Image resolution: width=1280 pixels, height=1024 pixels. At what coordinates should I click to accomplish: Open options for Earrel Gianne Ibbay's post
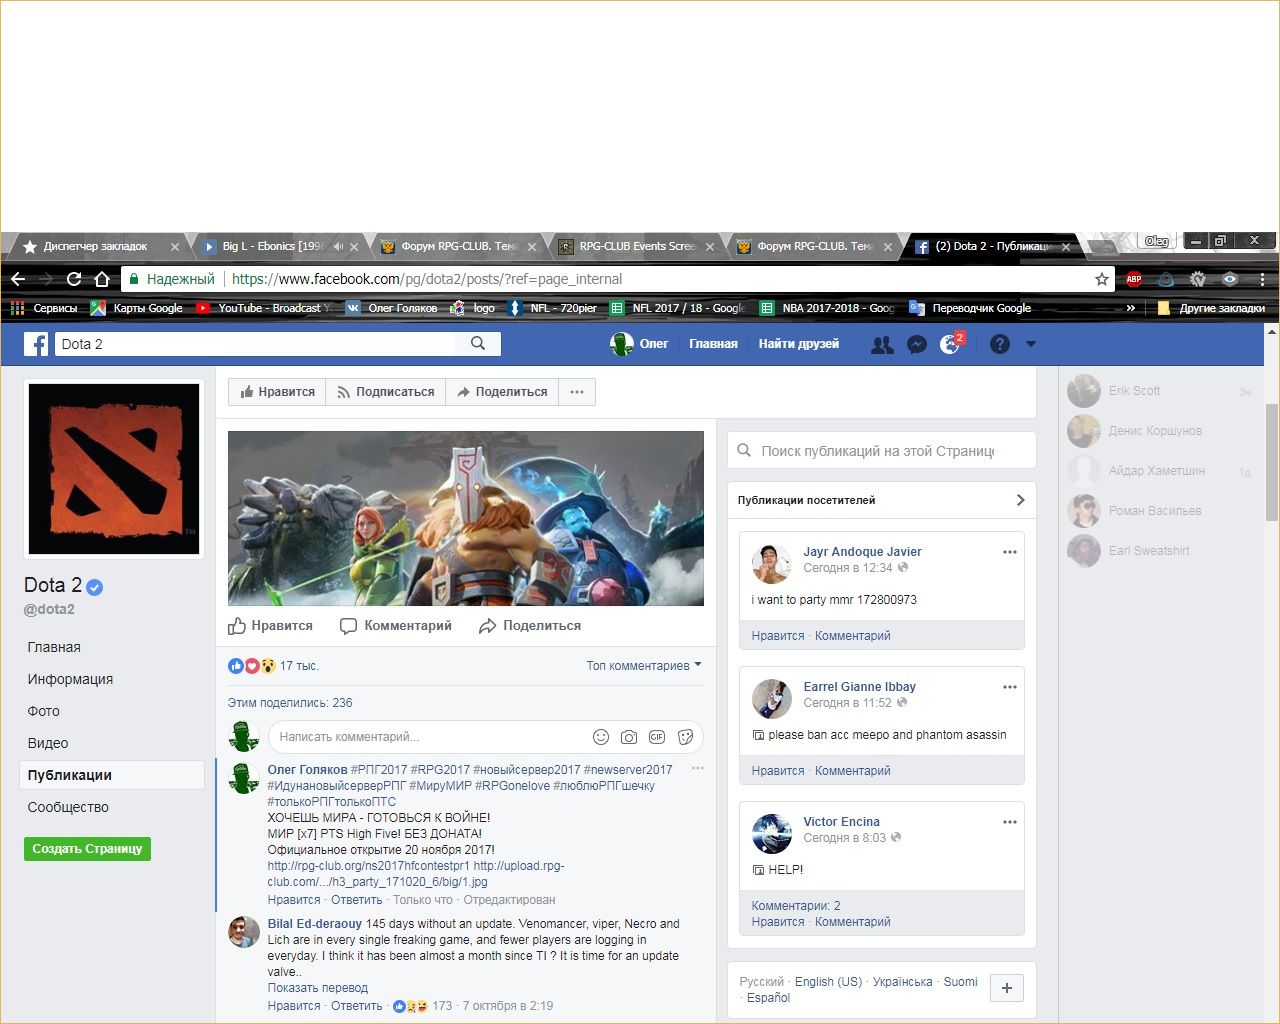[1010, 687]
